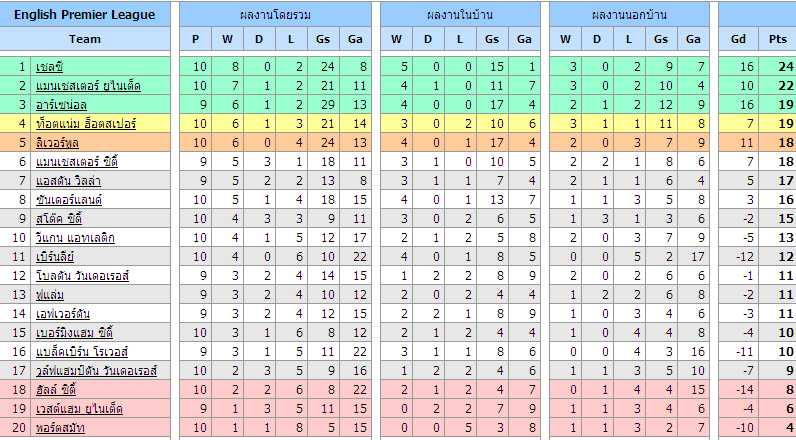Viewport: 796px width, 440px height.
Task: Open เอฟเวอร์ตัน team link
Action: [x=62, y=314]
